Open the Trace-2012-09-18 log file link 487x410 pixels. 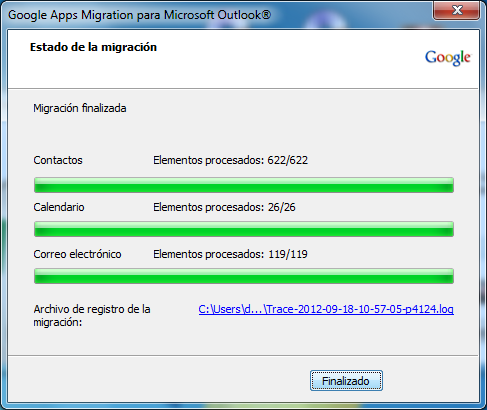326,309
